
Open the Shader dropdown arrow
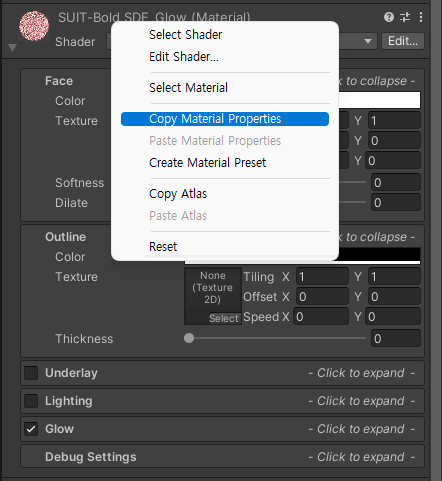tap(368, 41)
